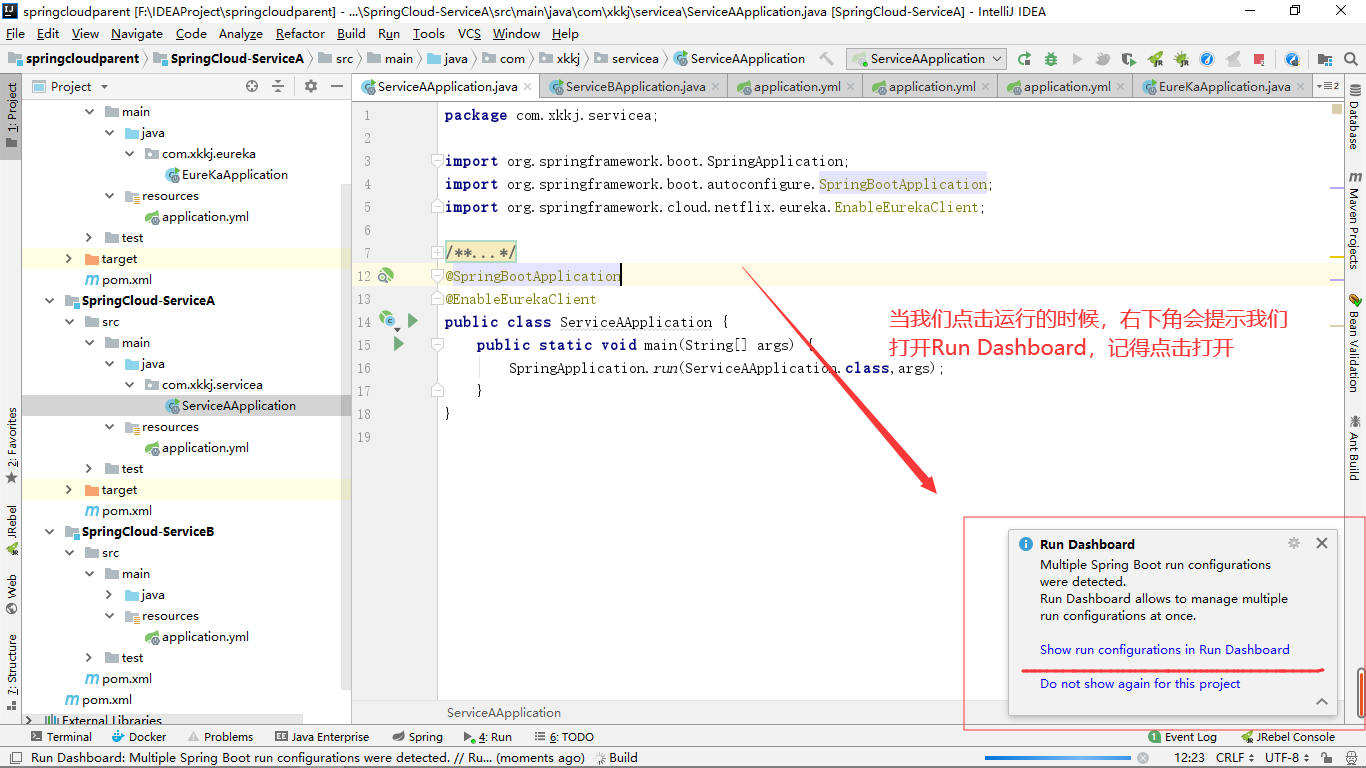The width and height of the screenshot is (1366, 768).
Task: Open the ServiceAApplication run configuration dropdown
Action: point(927,59)
